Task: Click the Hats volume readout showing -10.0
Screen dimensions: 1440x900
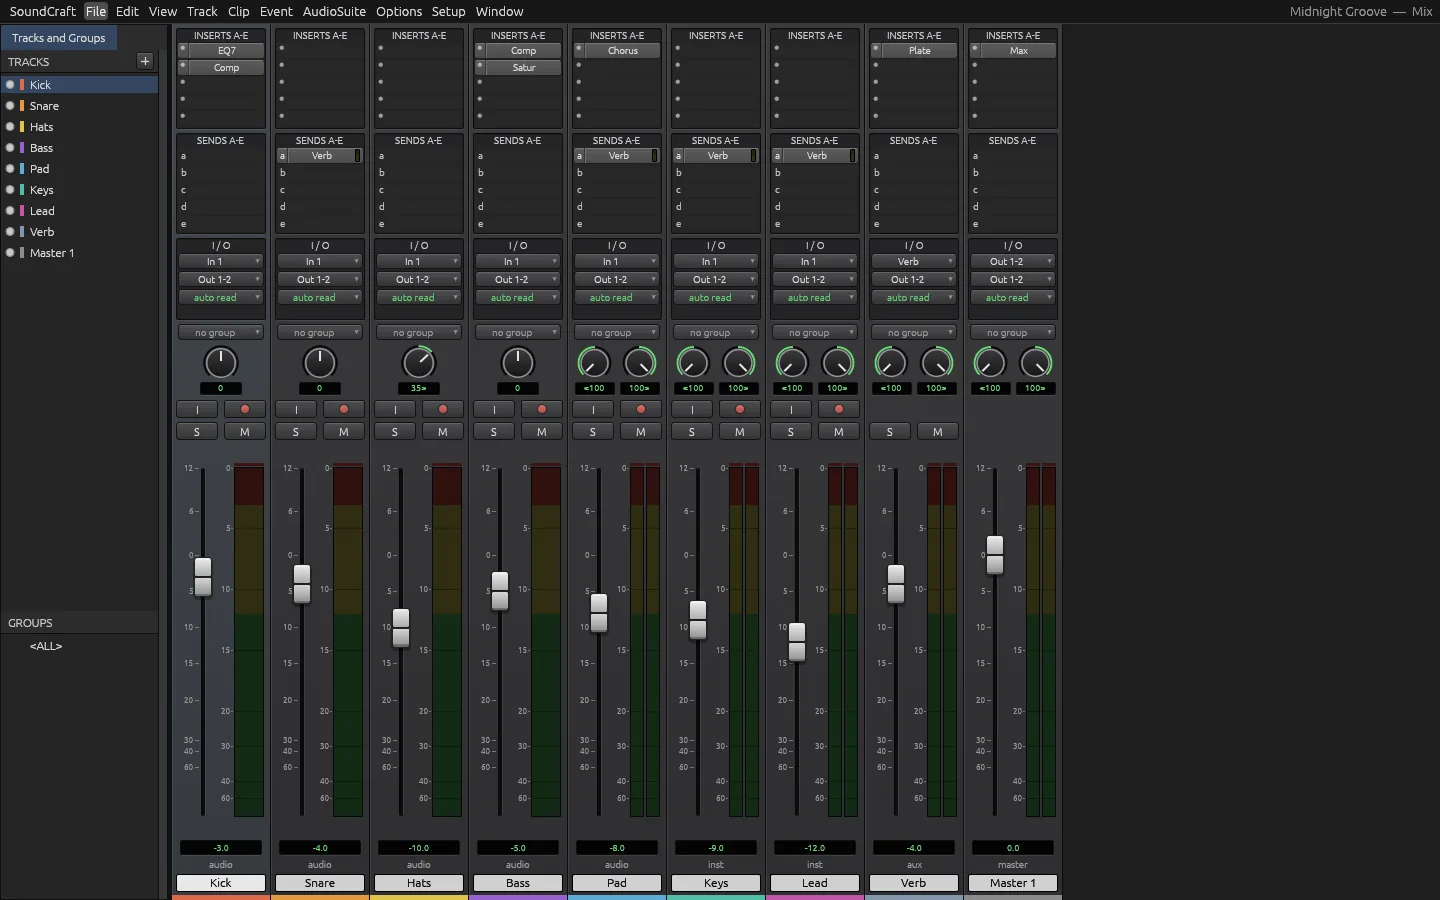Action: pyautogui.click(x=419, y=848)
